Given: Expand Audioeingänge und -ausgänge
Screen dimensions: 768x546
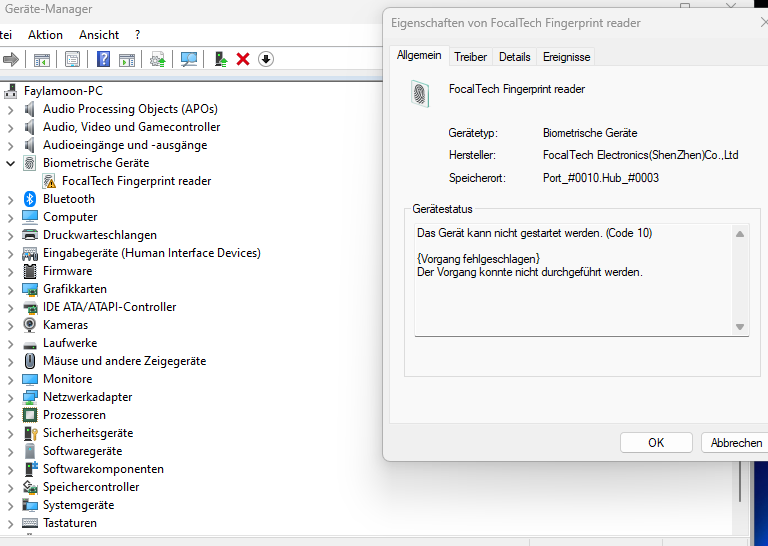Looking at the screenshot, I should tap(10, 145).
